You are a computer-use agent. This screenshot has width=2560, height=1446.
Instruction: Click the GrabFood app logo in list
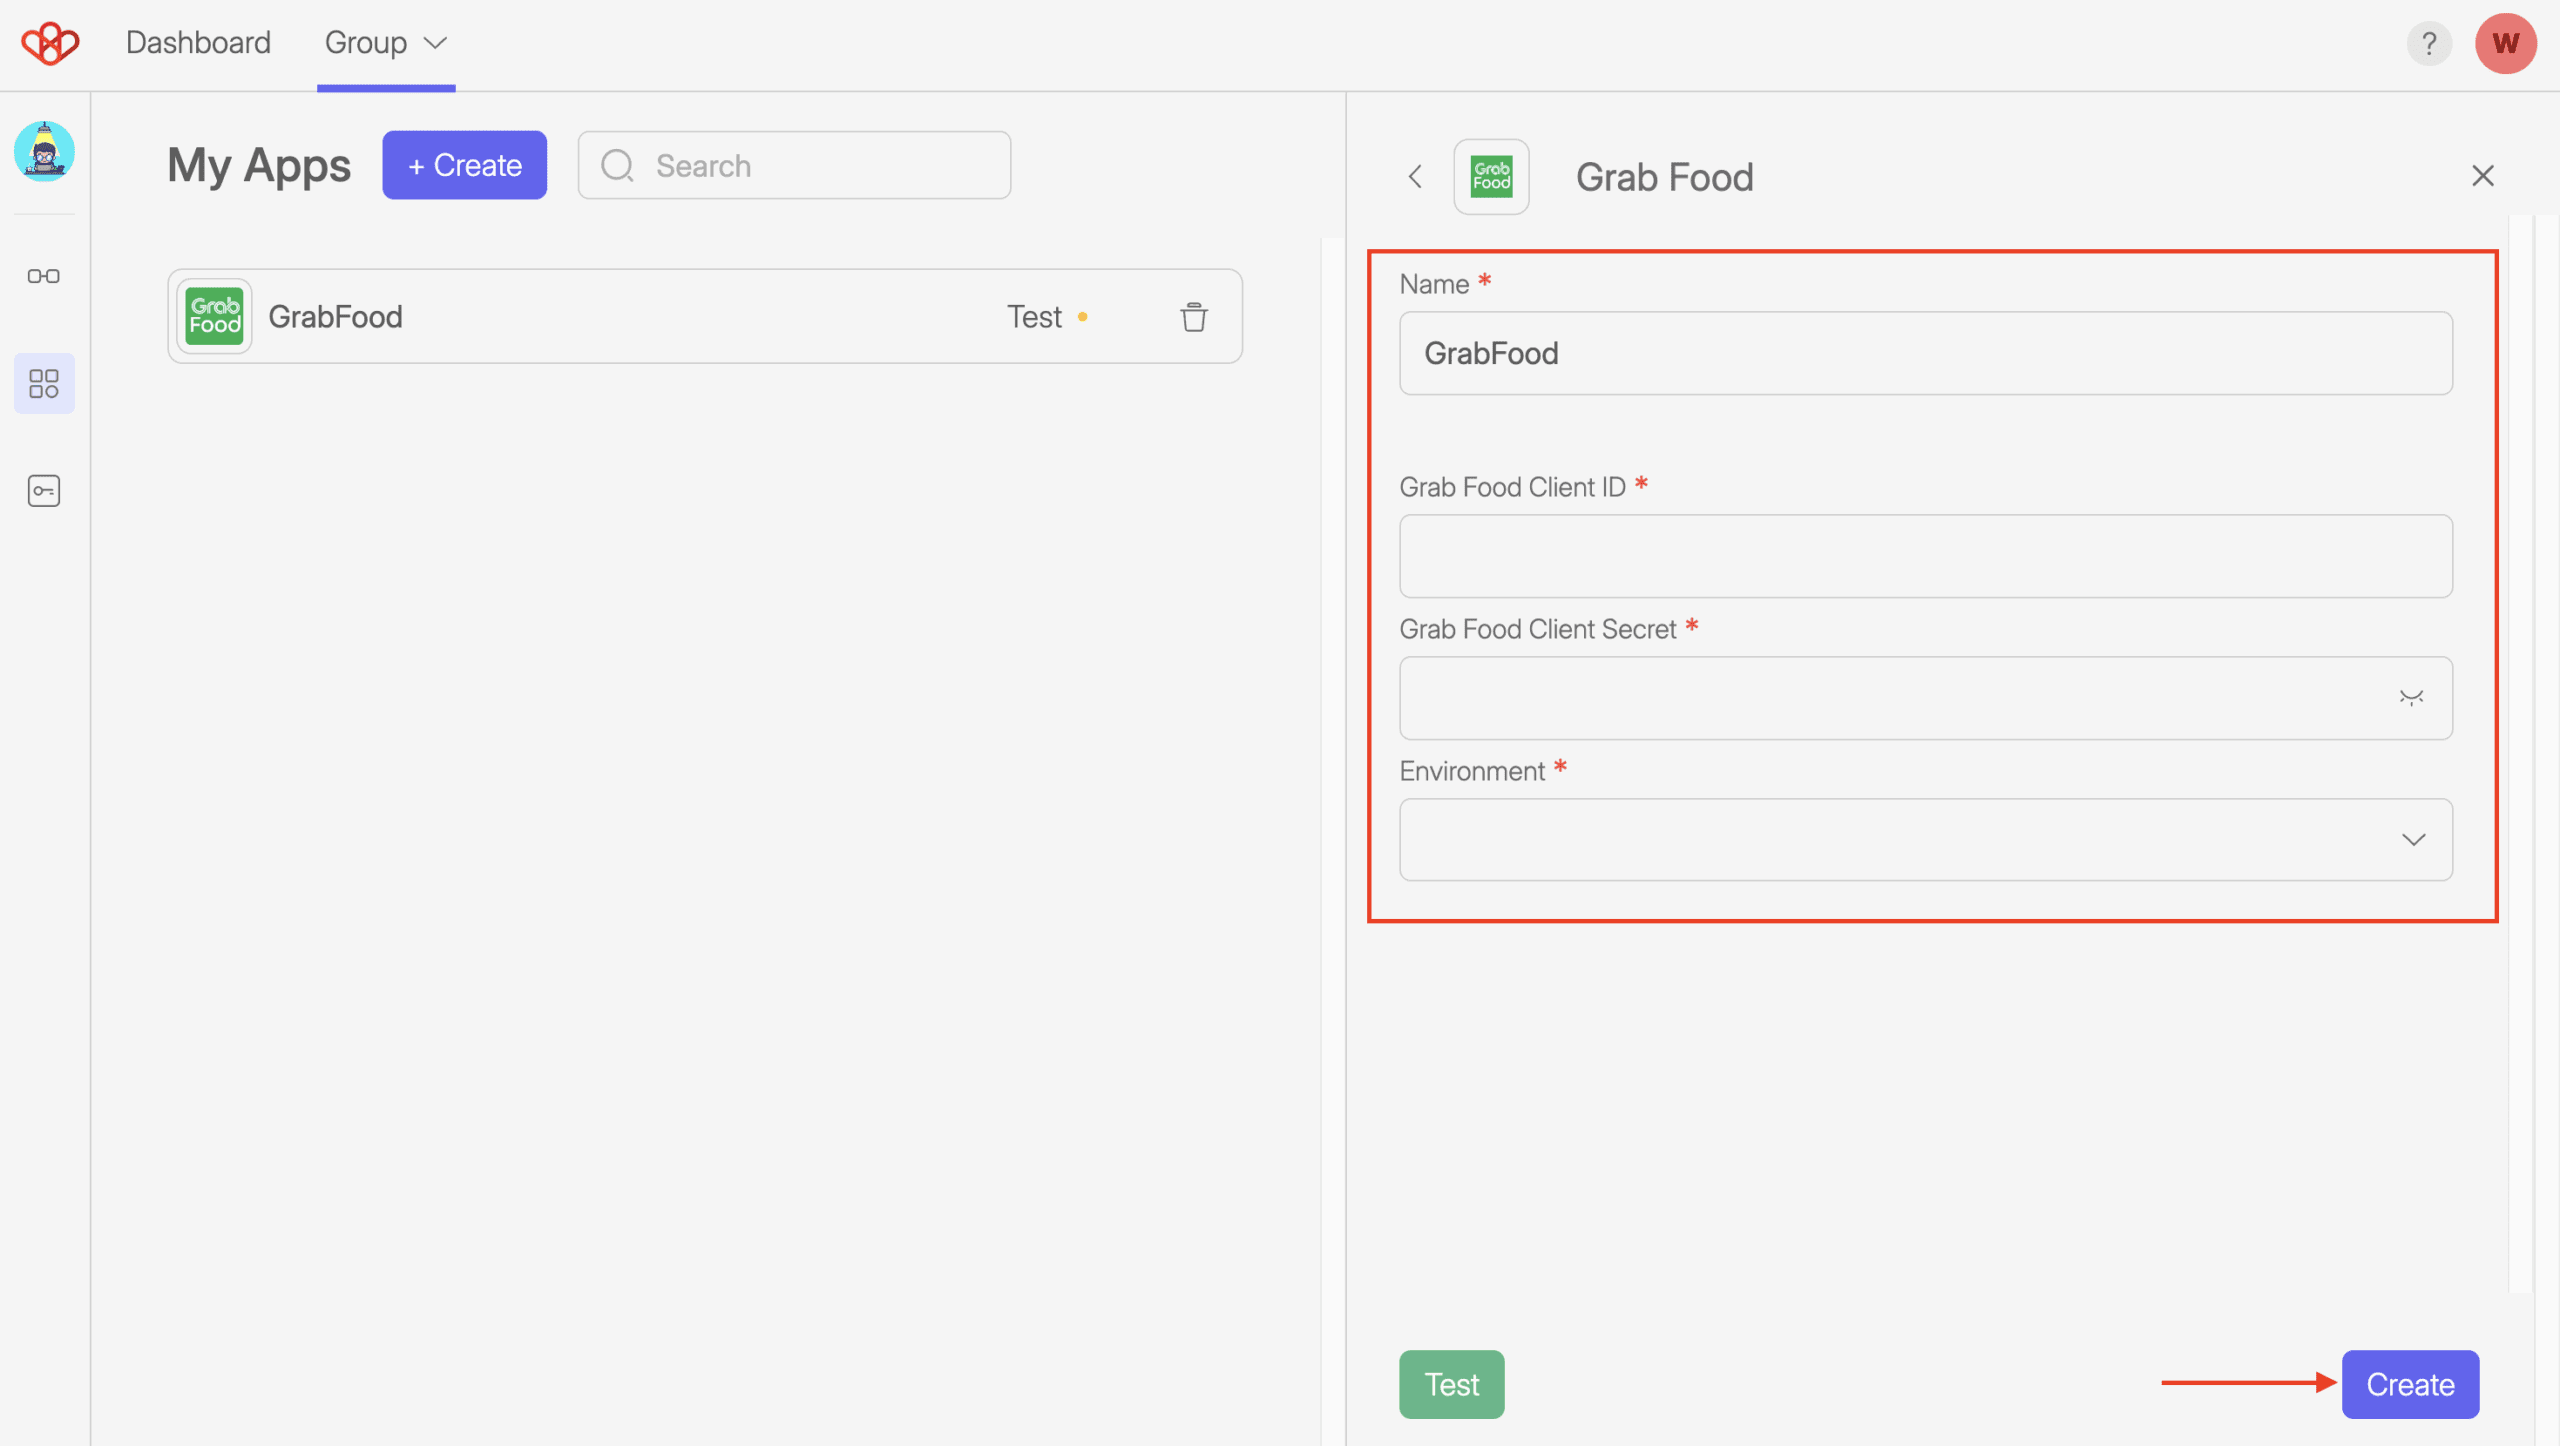(x=214, y=316)
